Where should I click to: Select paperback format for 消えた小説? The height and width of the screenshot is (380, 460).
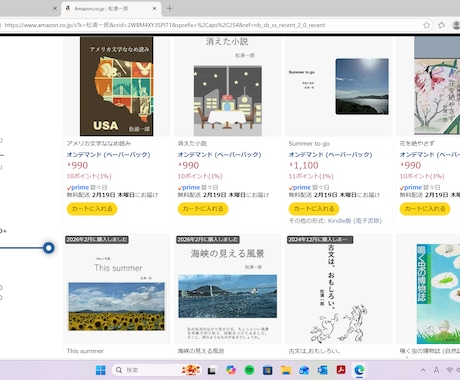219,154
